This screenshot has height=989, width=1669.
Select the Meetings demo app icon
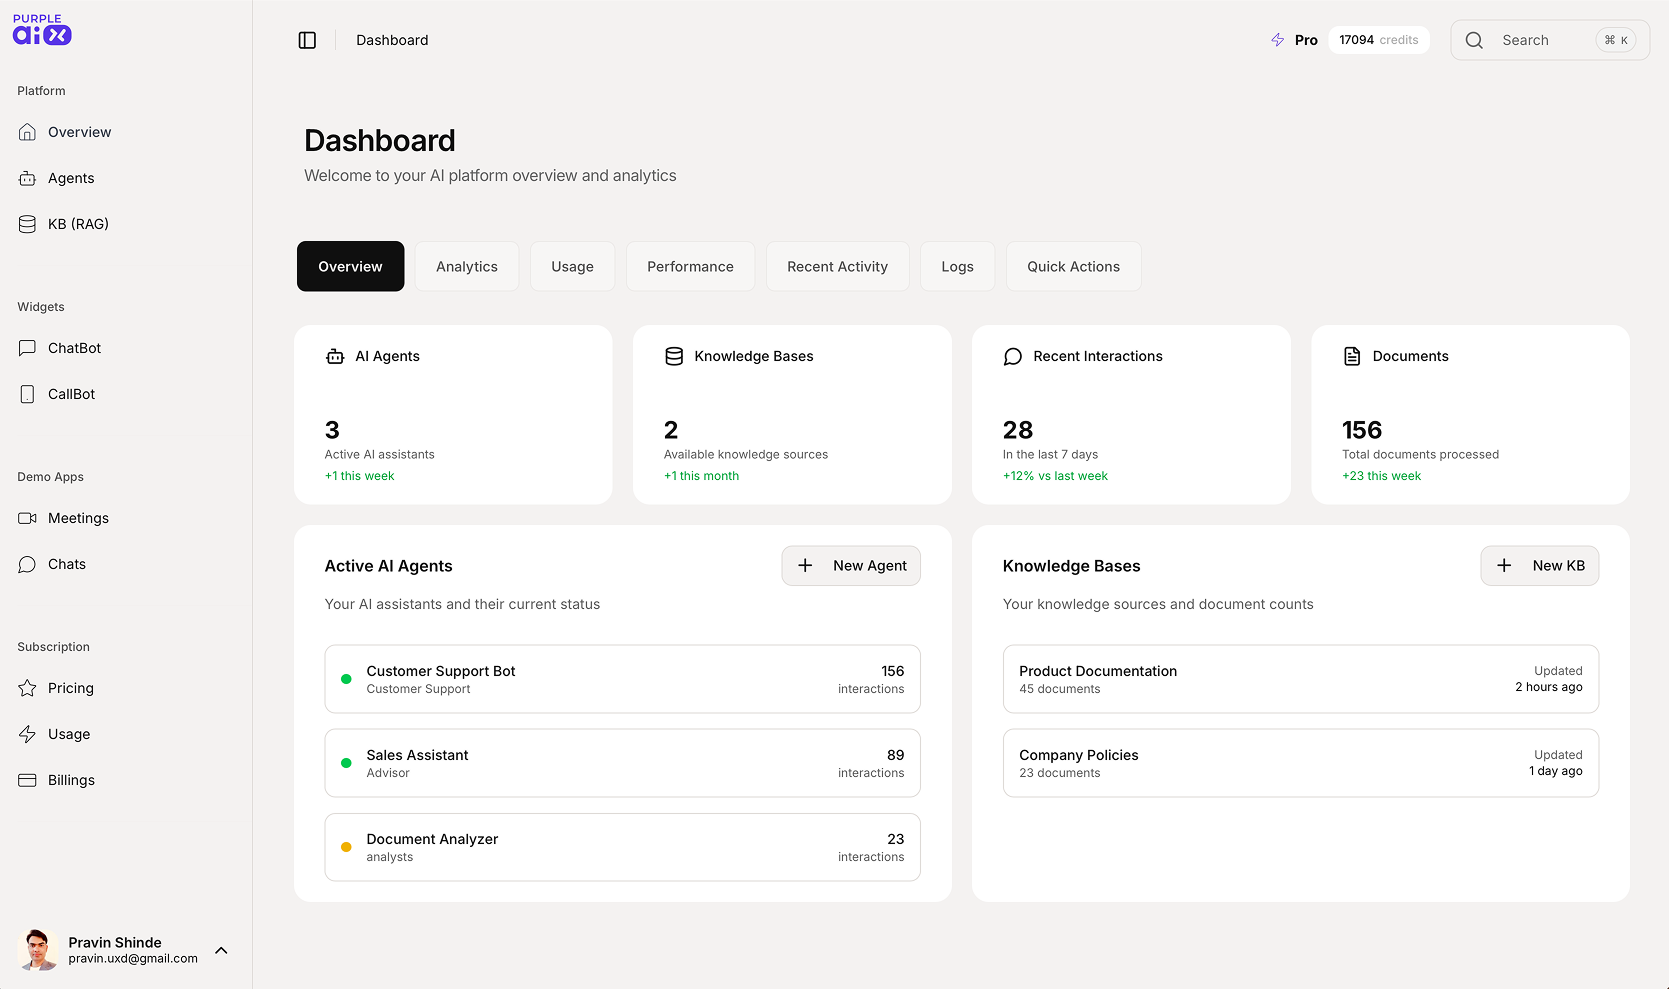click(27, 517)
